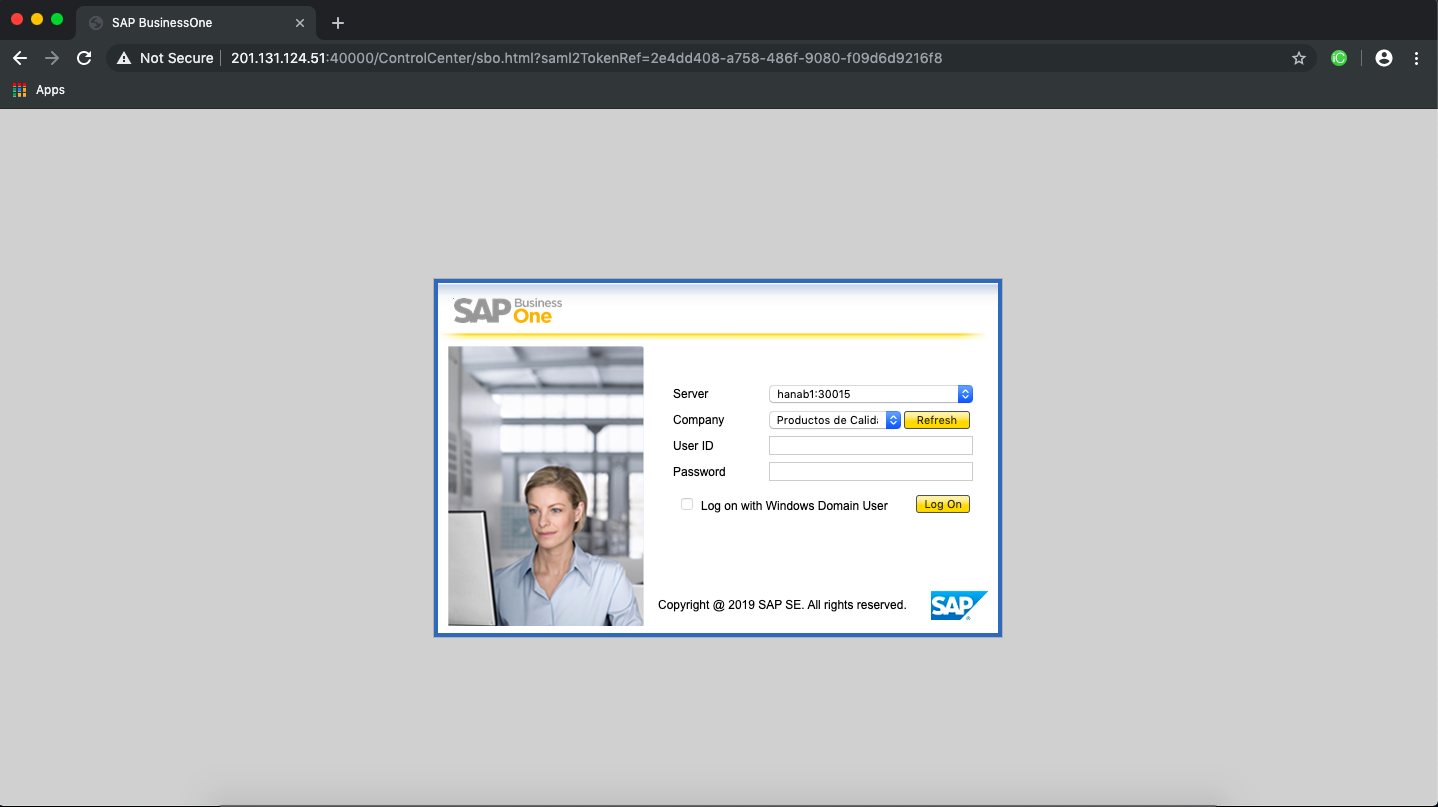Open the Company dropdown Productos de Calidad
This screenshot has width=1438, height=807.
(x=835, y=420)
